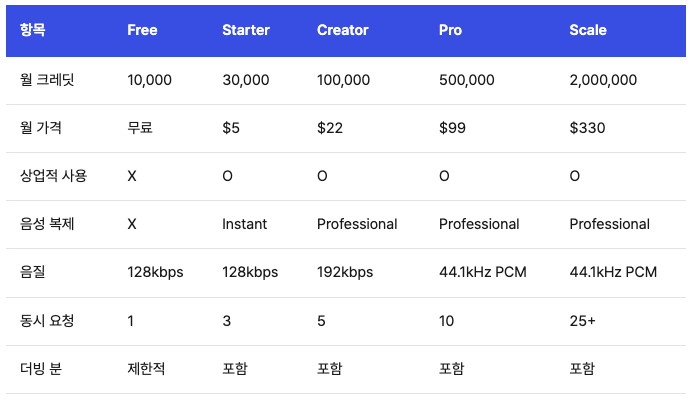695x400 pixels.
Task: Select the Instant voice cloning cell
Action: pyautogui.click(x=245, y=224)
